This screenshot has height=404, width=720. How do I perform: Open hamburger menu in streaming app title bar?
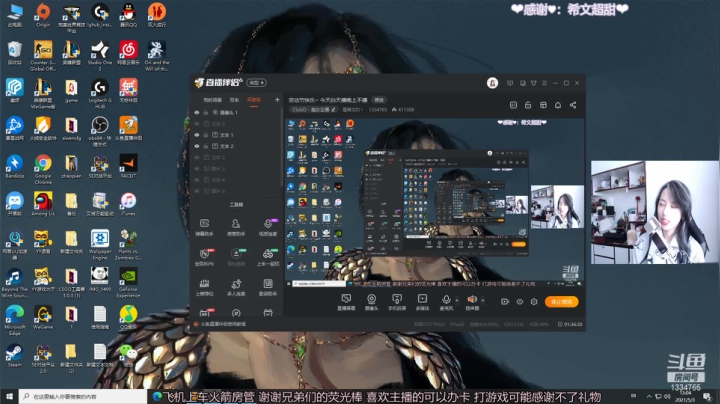pyautogui.click(x=544, y=83)
